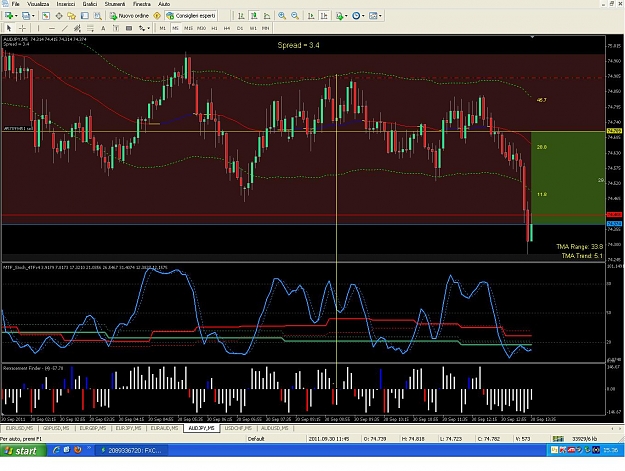This screenshot has height=471, width=625.
Task: Toggle chart shift from right edge
Action: point(324,16)
